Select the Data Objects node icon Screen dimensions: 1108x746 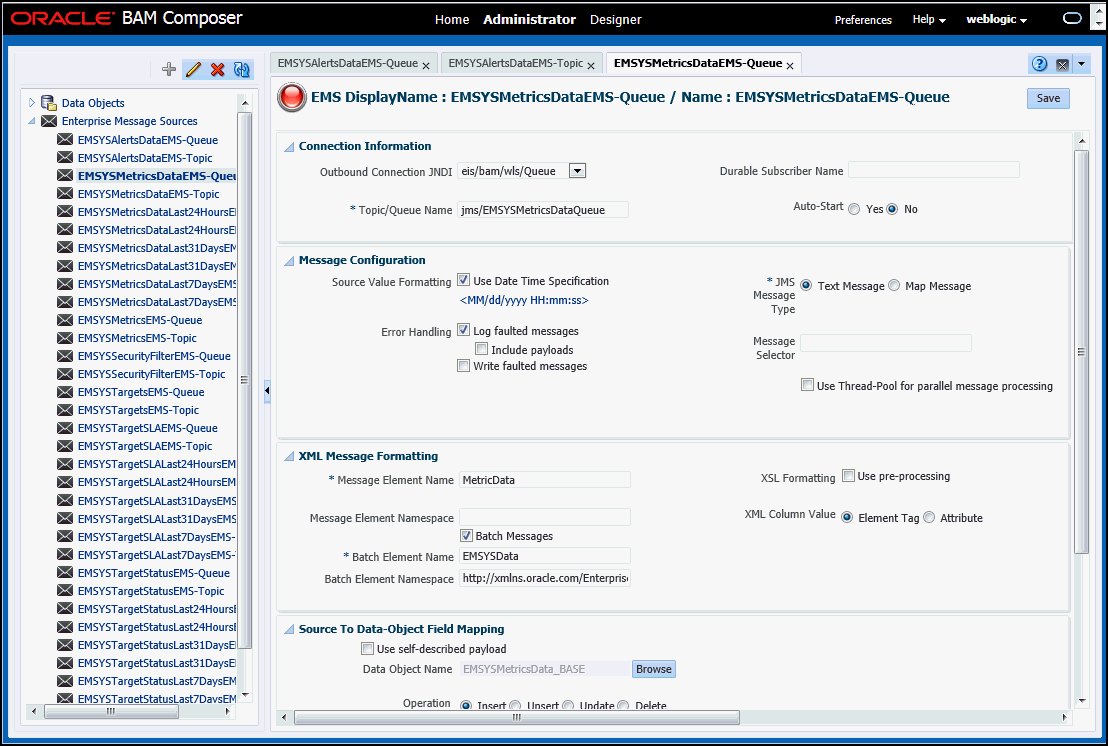(x=48, y=104)
